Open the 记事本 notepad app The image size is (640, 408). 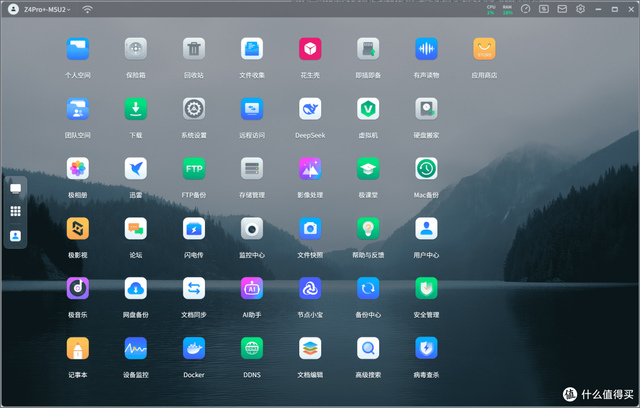point(78,348)
